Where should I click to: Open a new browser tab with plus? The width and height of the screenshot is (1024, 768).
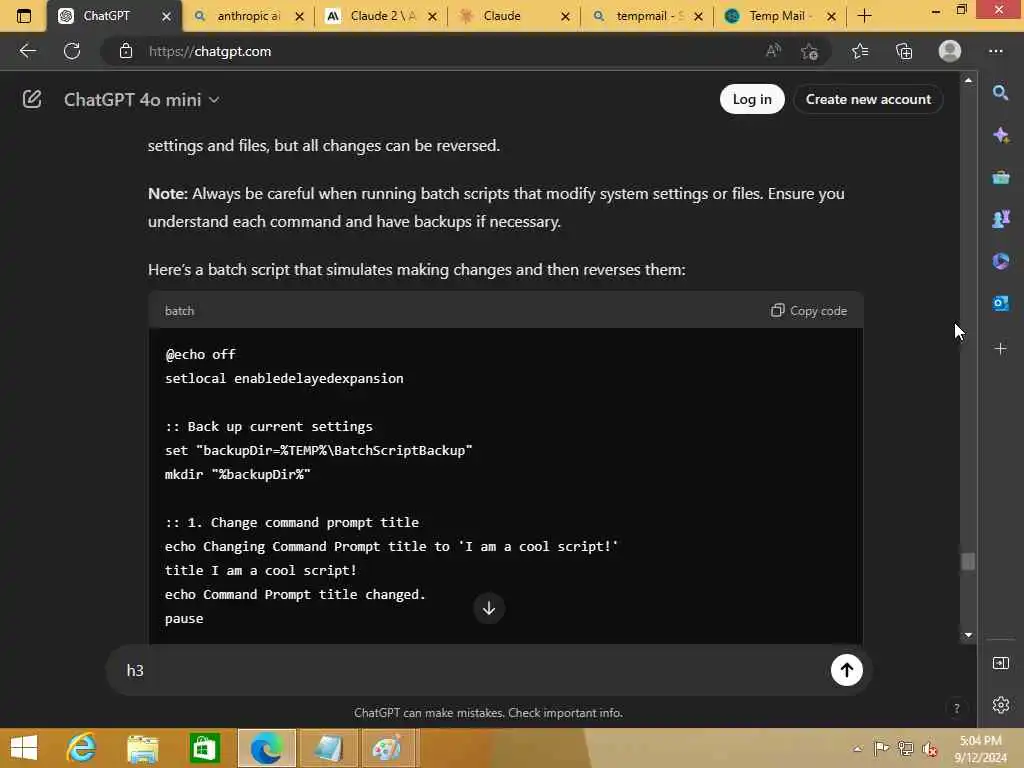click(864, 16)
